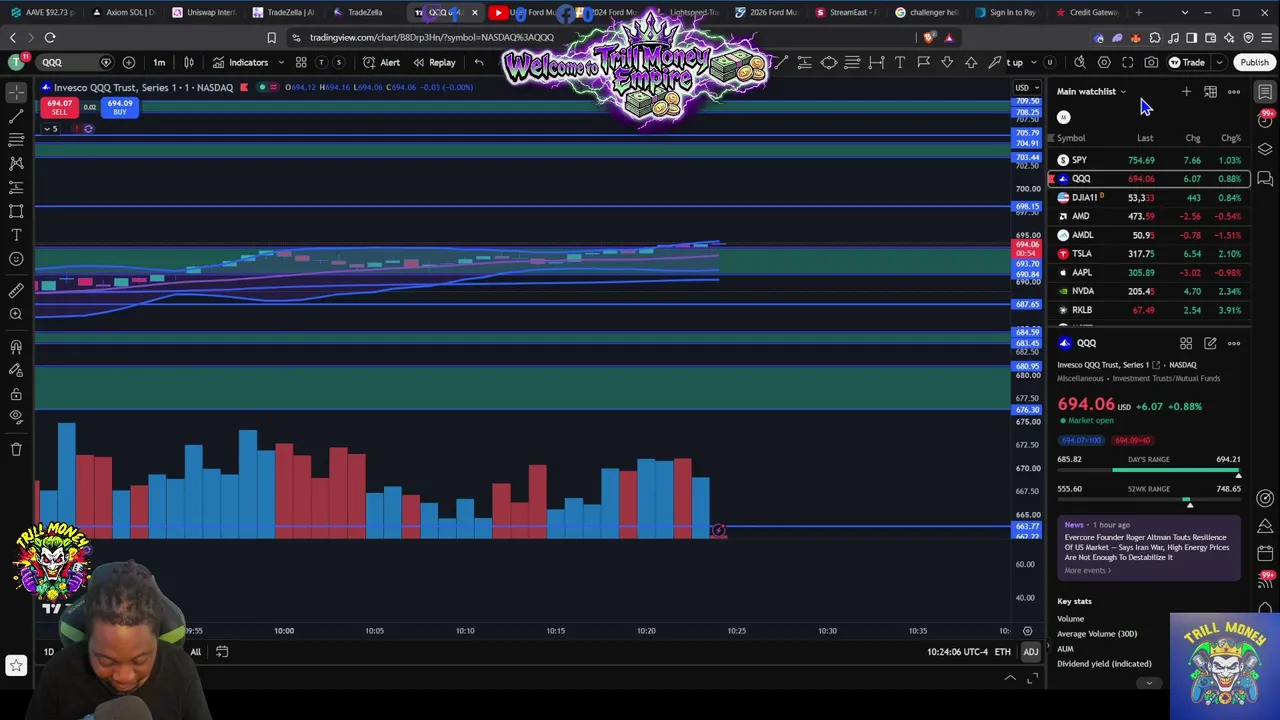
Task: Open timezone menu showing 10:24:06 UTC-4
Action: pyautogui.click(x=957, y=652)
